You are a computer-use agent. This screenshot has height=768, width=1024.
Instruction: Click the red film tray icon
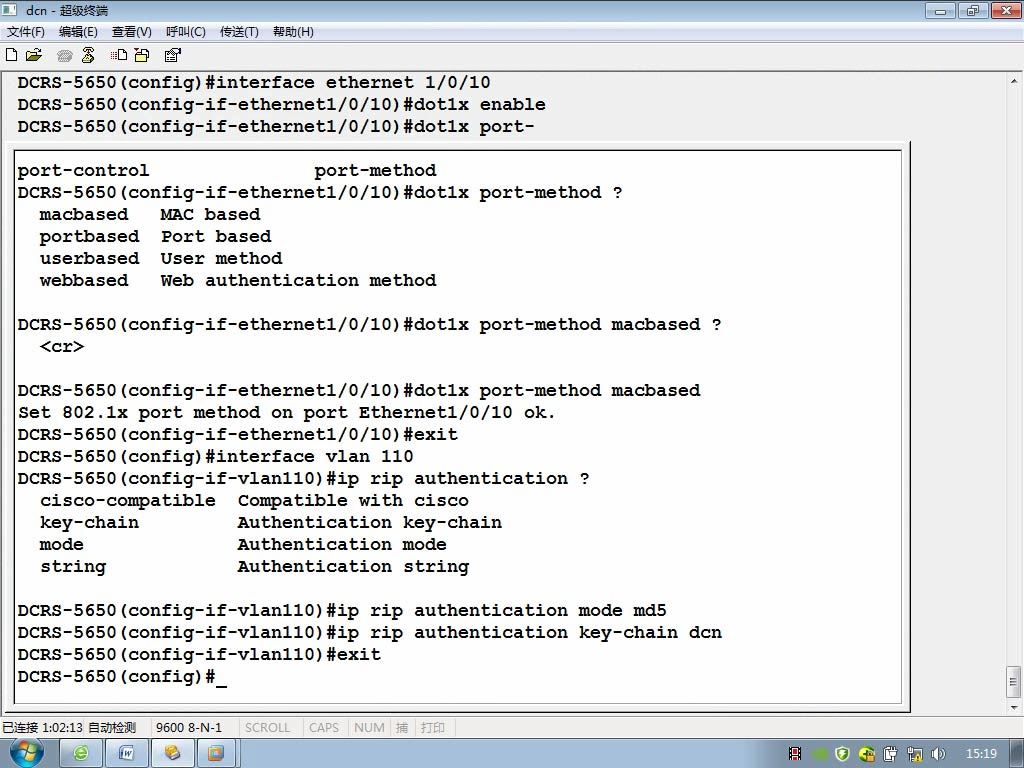pos(795,754)
